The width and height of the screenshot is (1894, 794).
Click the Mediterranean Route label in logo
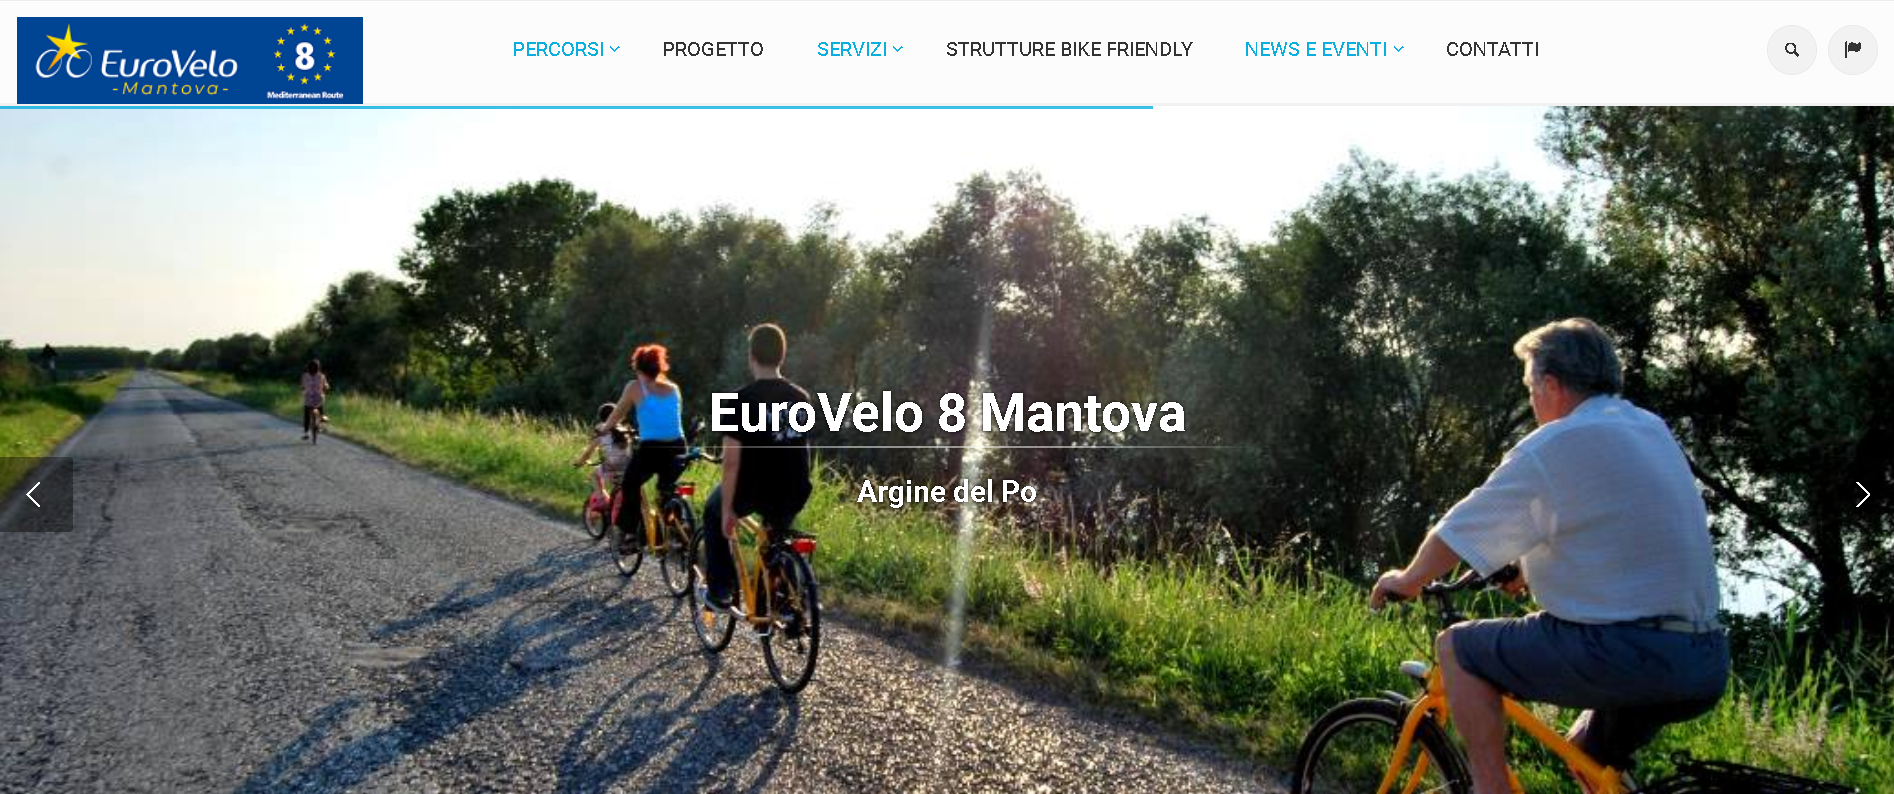point(305,95)
